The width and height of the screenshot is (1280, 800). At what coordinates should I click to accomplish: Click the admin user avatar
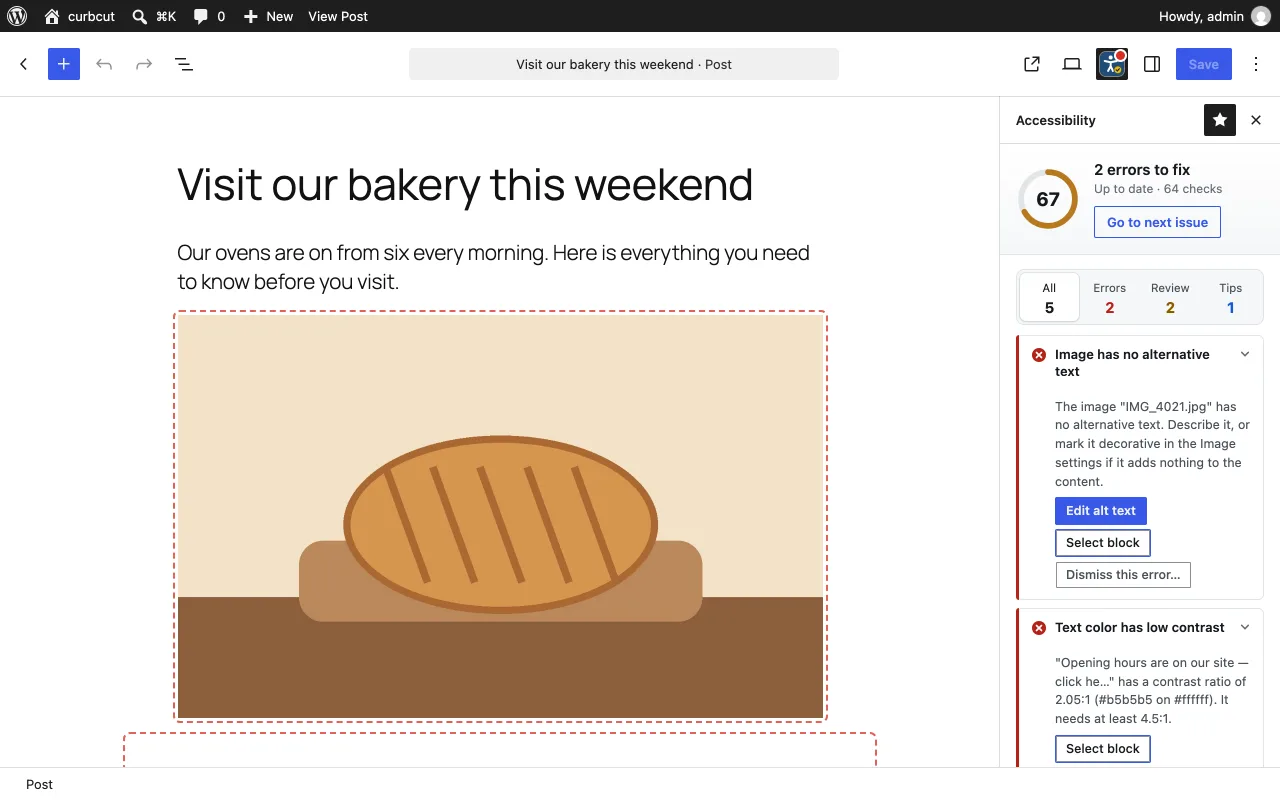[x=1261, y=16]
